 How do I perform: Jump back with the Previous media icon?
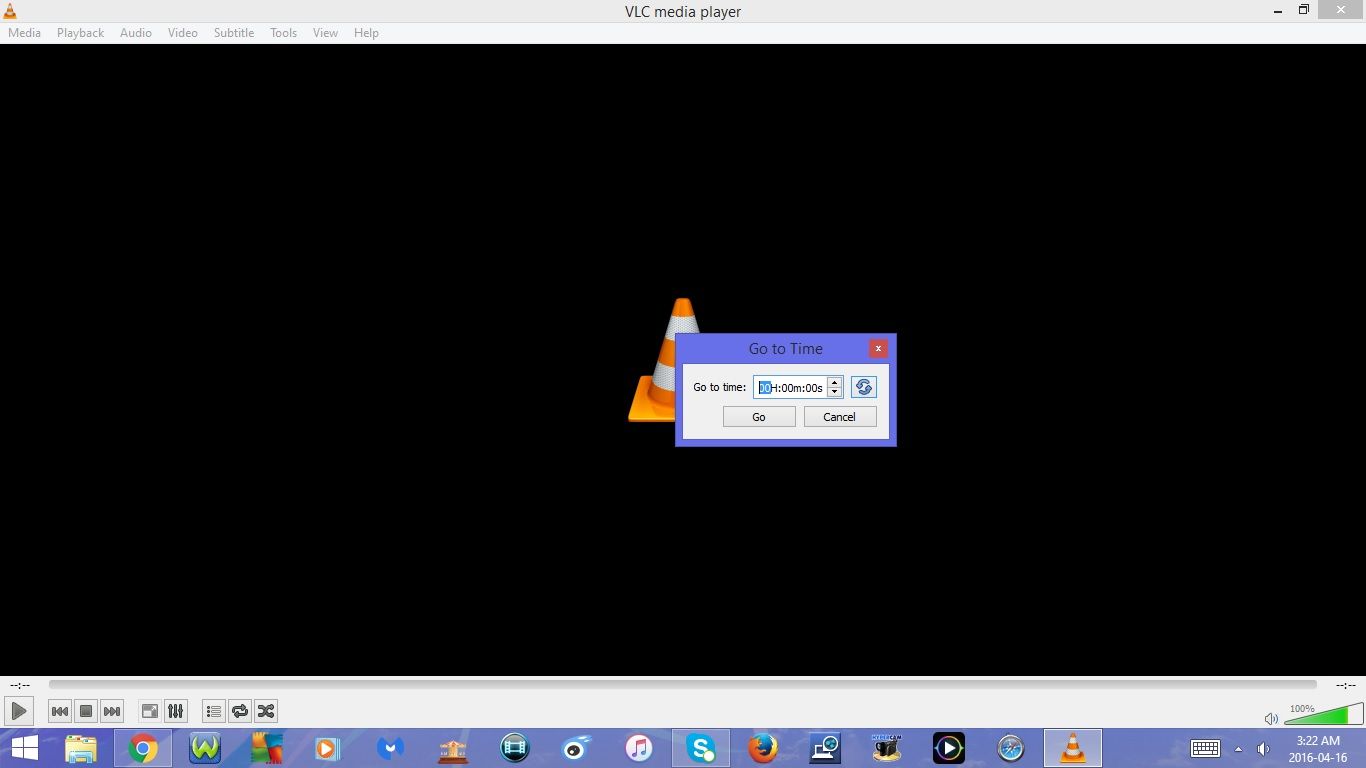[x=60, y=711]
